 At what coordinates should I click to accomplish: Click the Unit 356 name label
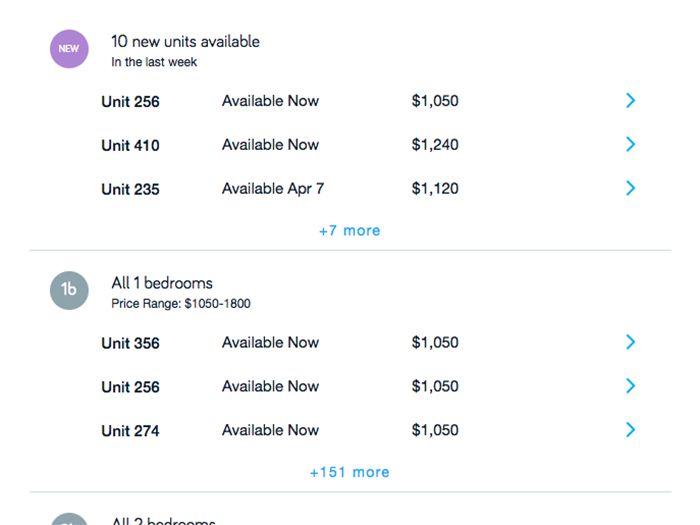[x=130, y=343]
